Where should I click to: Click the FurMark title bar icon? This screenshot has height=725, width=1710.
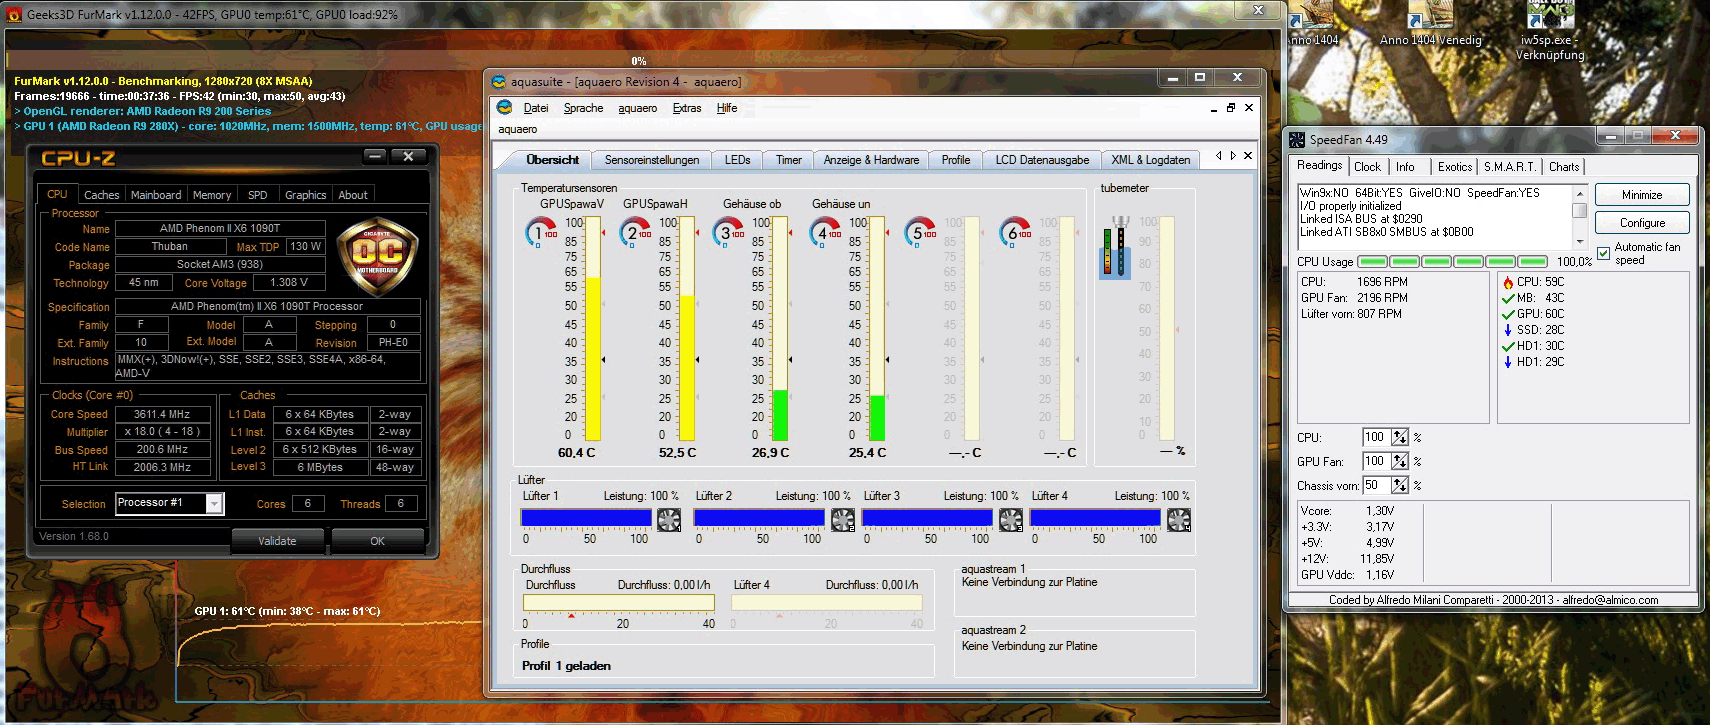14,14
